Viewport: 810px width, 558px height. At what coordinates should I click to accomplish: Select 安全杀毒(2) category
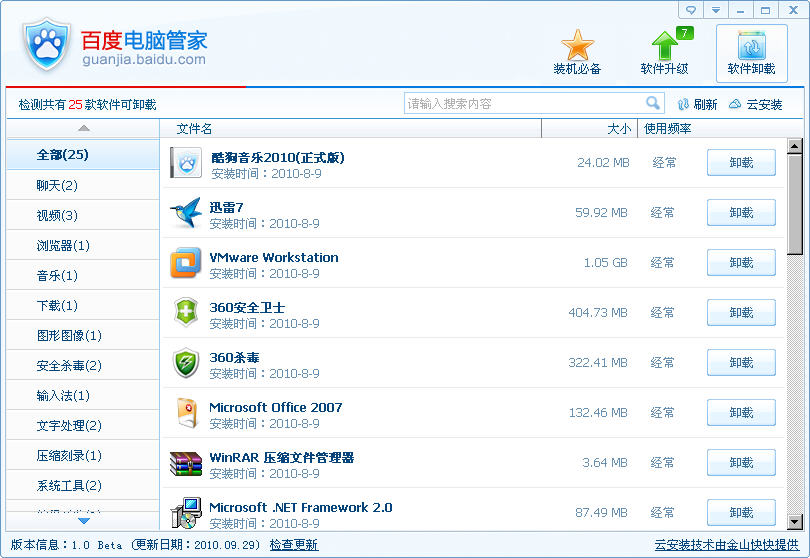pyautogui.click(x=83, y=365)
